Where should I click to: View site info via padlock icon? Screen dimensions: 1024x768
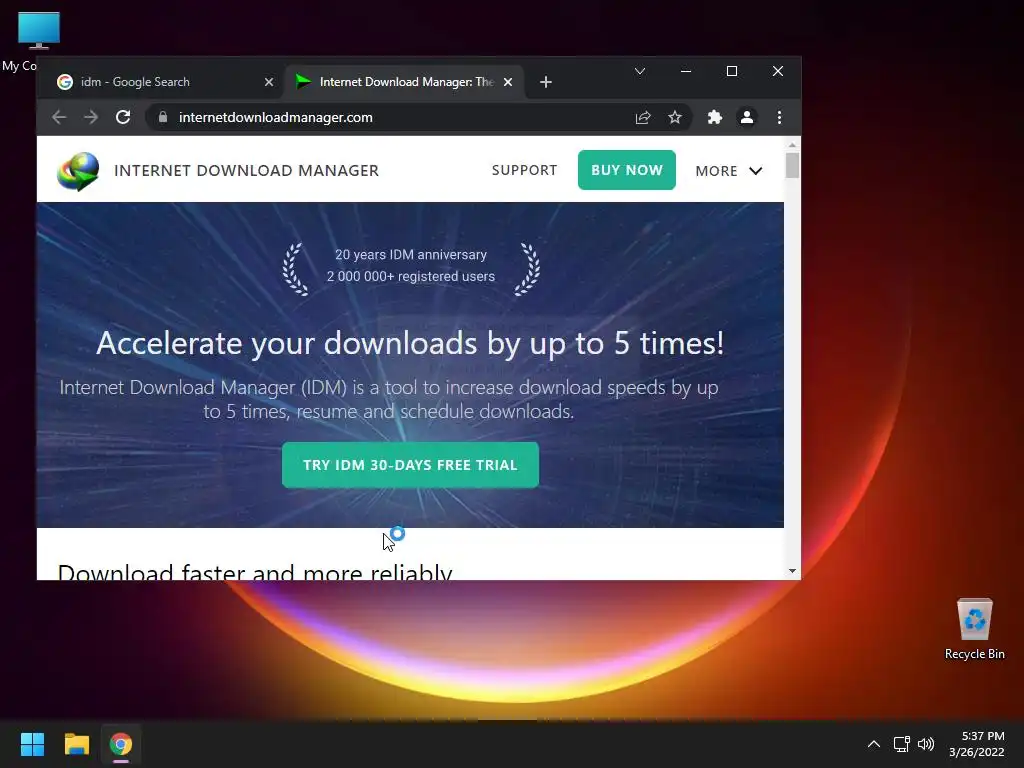pyautogui.click(x=163, y=117)
